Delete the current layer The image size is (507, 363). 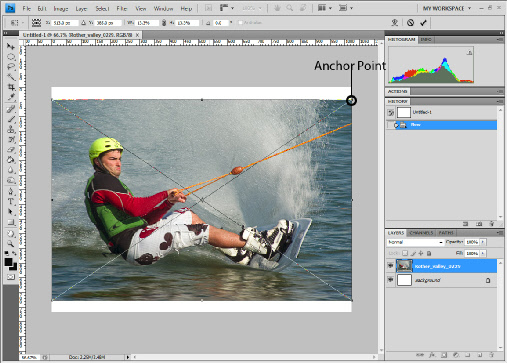(x=491, y=355)
